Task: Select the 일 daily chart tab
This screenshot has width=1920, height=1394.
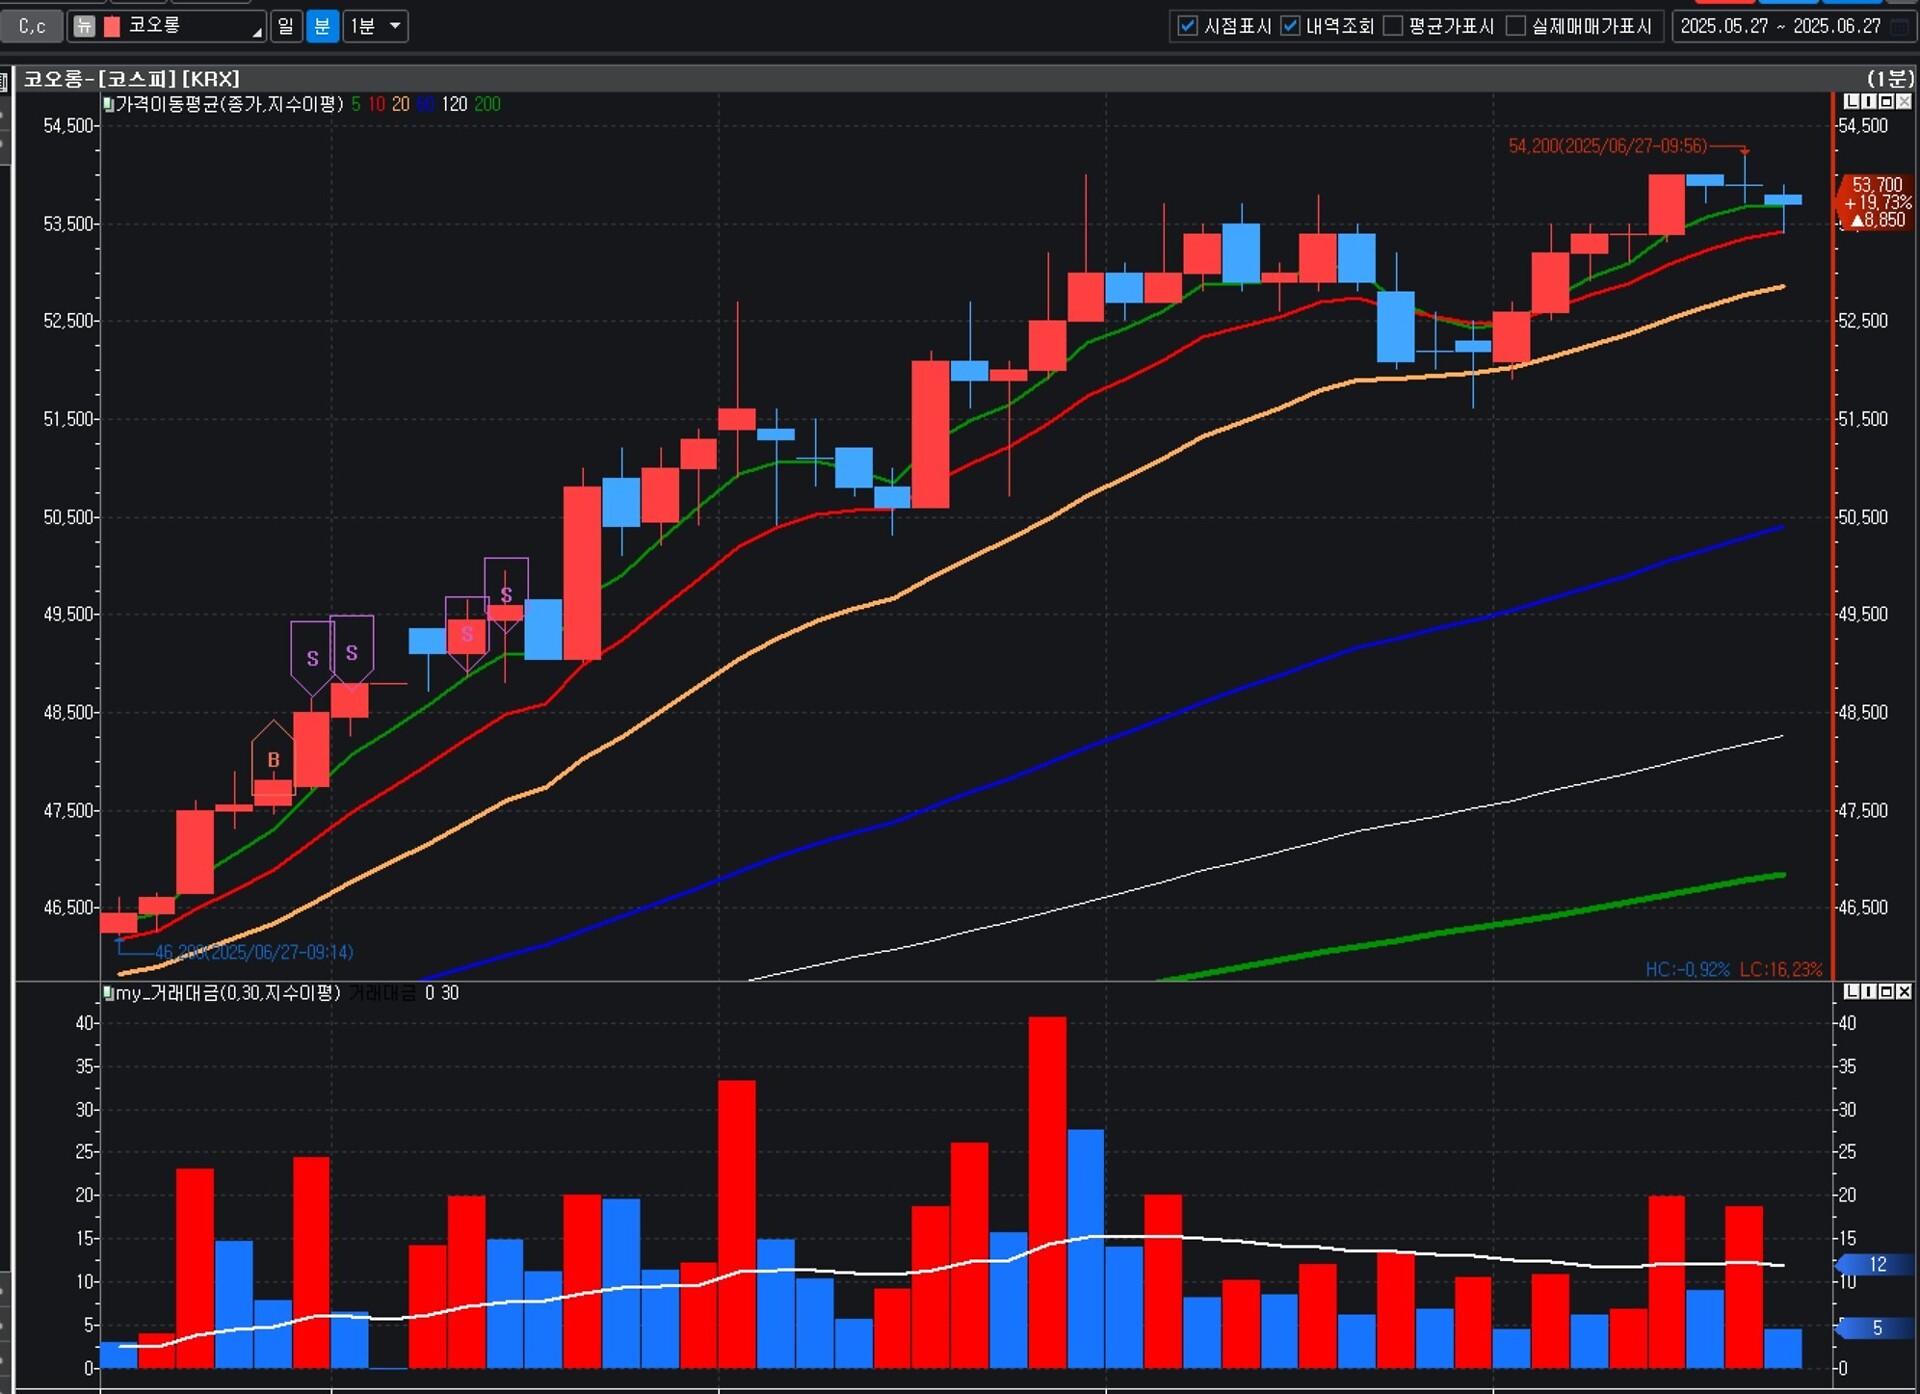Action: click(x=286, y=26)
